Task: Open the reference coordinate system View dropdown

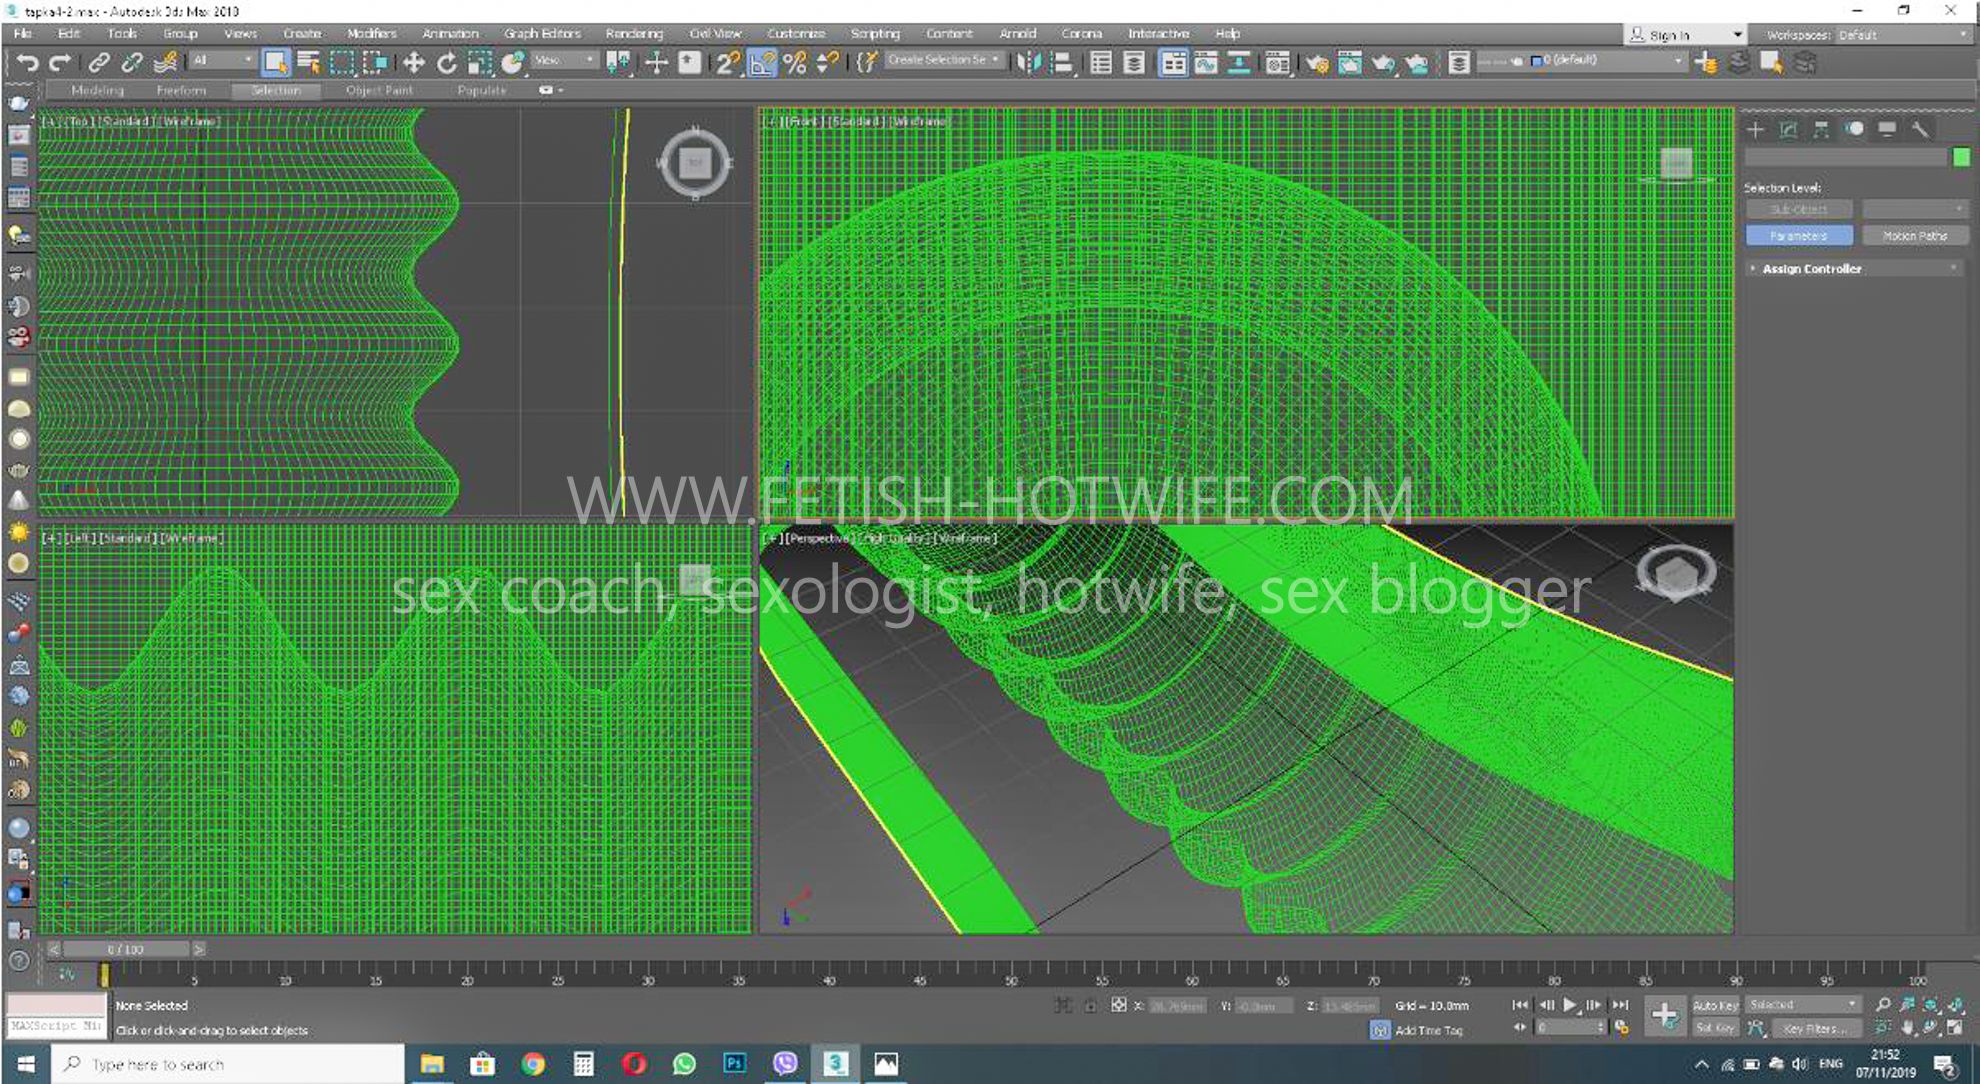Action: [x=564, y=61]
